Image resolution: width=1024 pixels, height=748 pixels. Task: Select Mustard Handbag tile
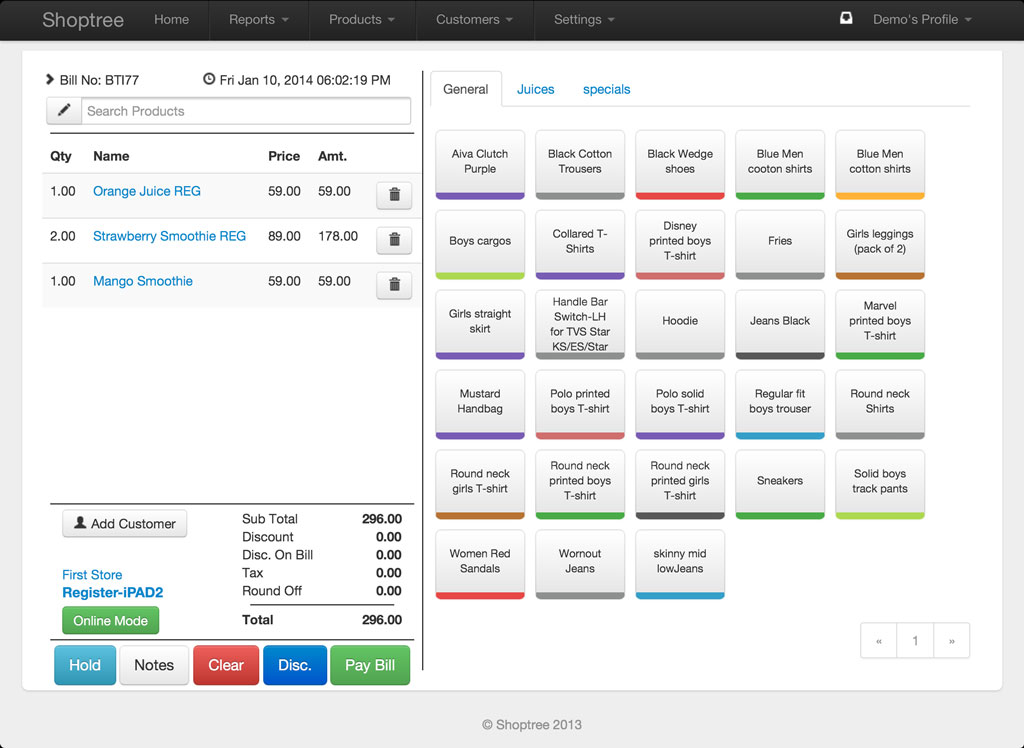coord(480,404)
